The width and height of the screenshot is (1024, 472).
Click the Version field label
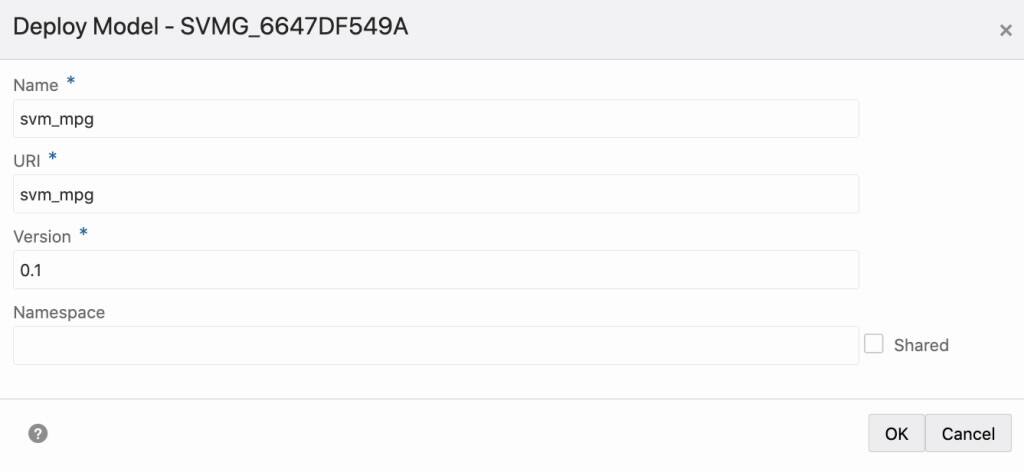point(42,236)
